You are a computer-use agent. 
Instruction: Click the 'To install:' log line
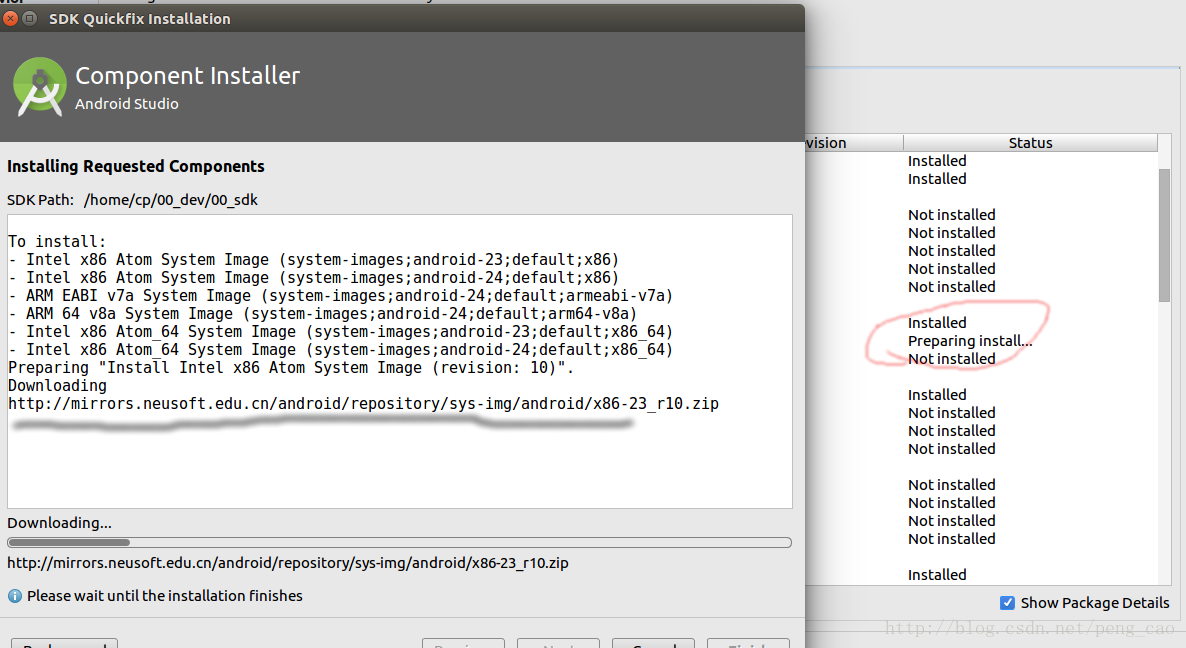(x=57, y=242)
